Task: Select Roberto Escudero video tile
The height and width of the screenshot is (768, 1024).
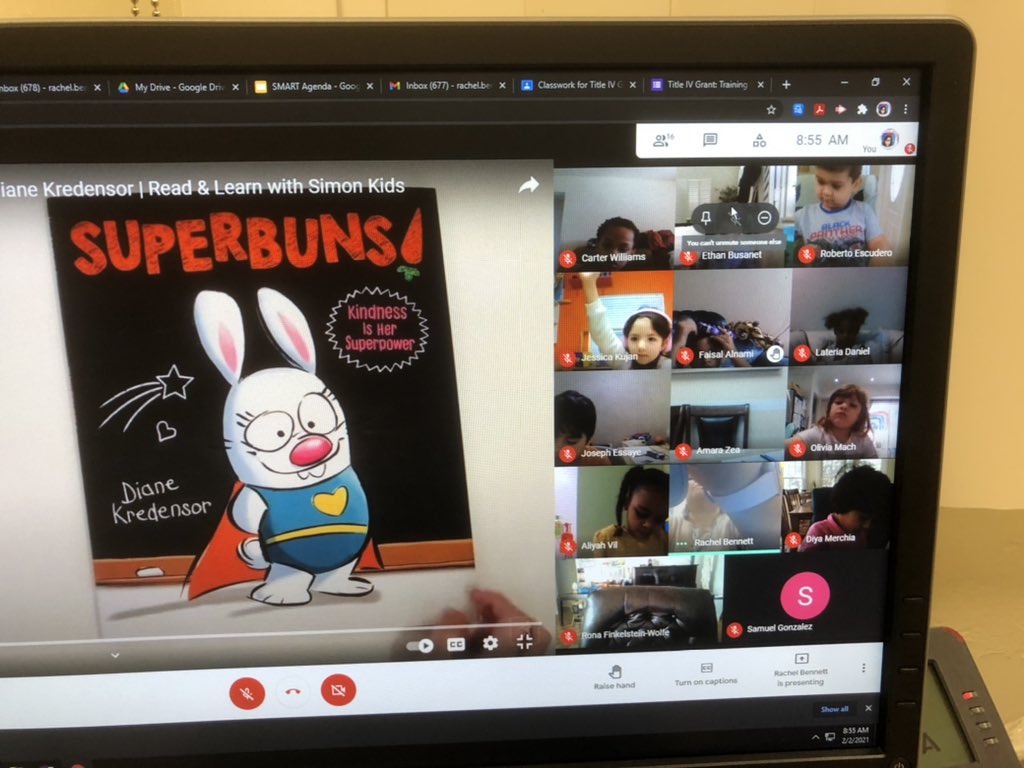Action: [x=853, y=214]
